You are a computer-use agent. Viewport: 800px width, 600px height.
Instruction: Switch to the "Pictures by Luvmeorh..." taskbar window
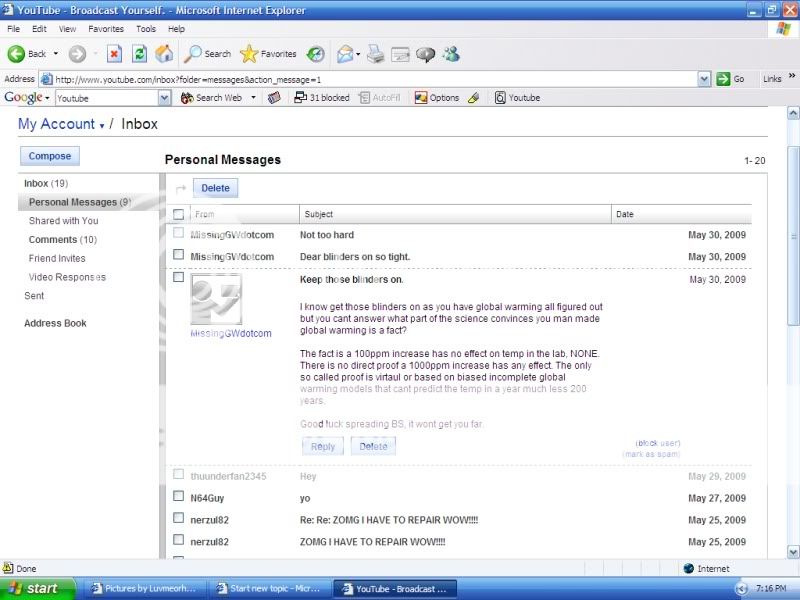point(147,588)
